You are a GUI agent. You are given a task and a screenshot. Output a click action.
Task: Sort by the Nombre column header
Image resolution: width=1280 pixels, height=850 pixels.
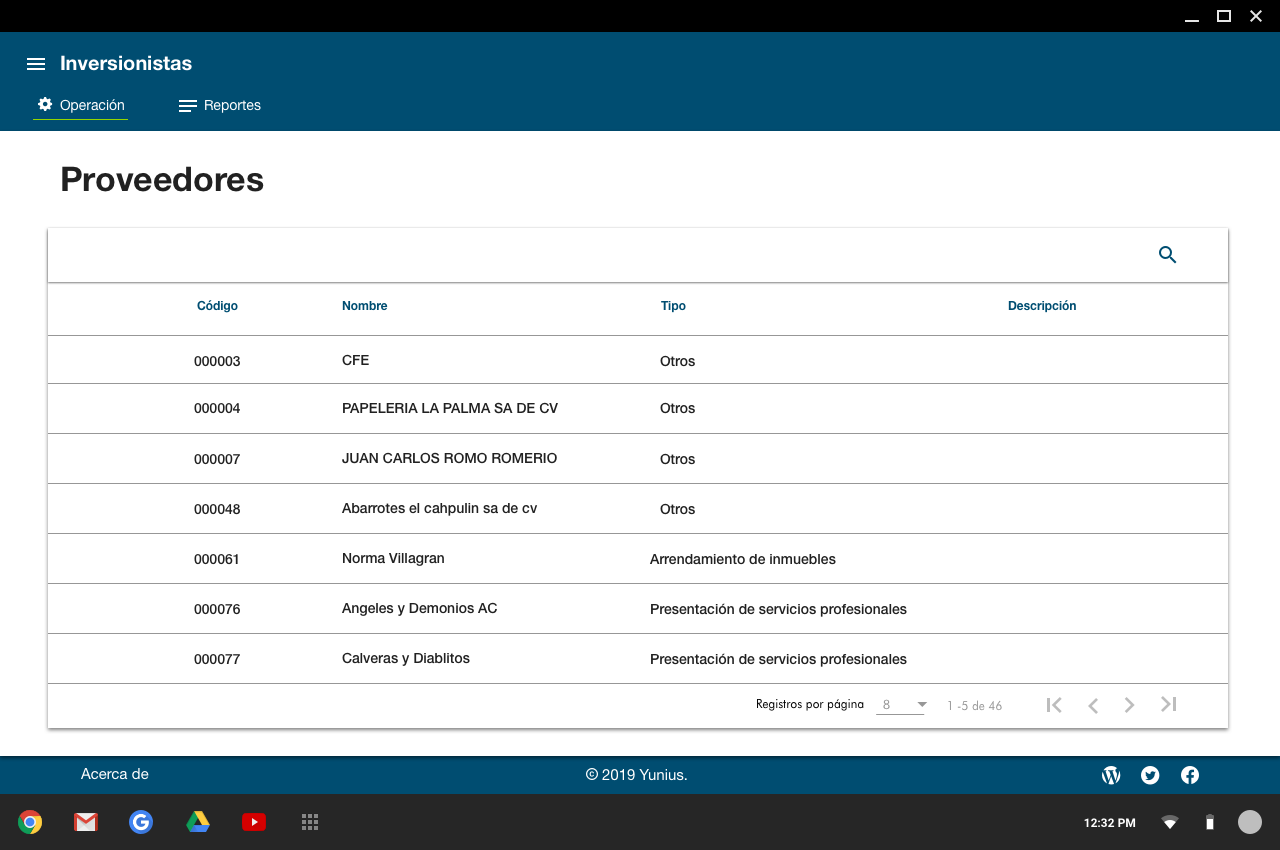point(364,306)
